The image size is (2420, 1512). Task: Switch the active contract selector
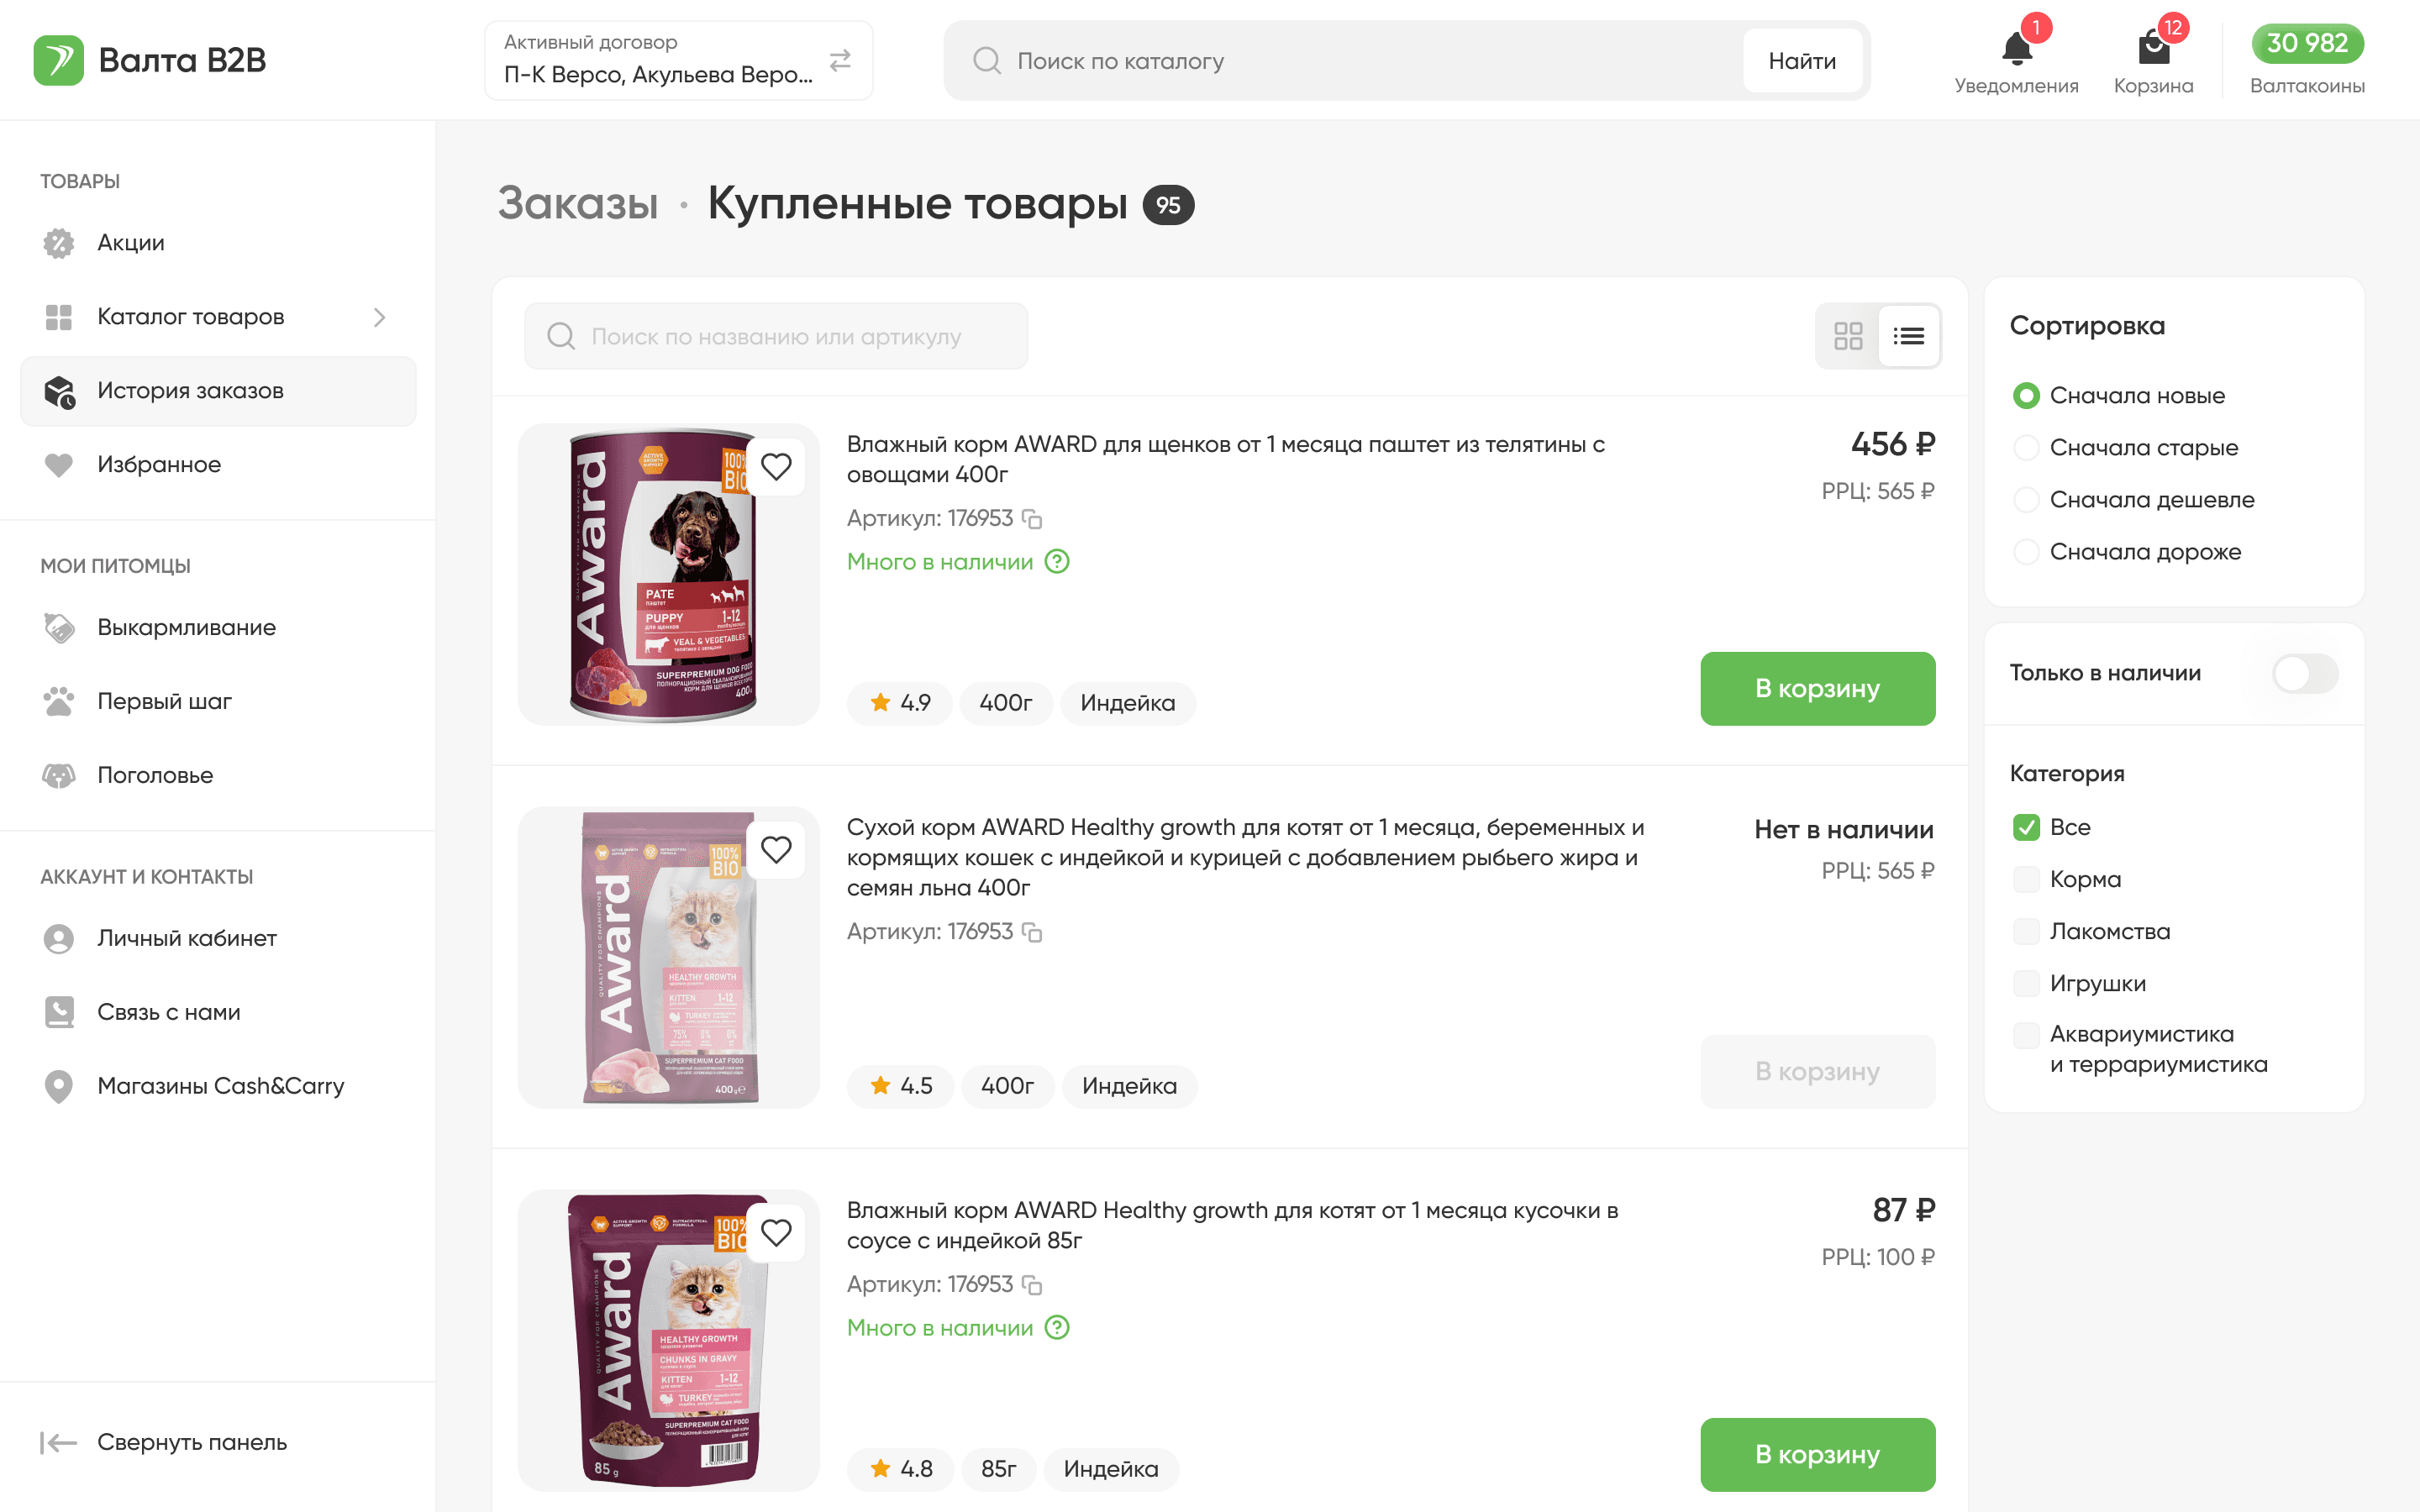[840, 61]
